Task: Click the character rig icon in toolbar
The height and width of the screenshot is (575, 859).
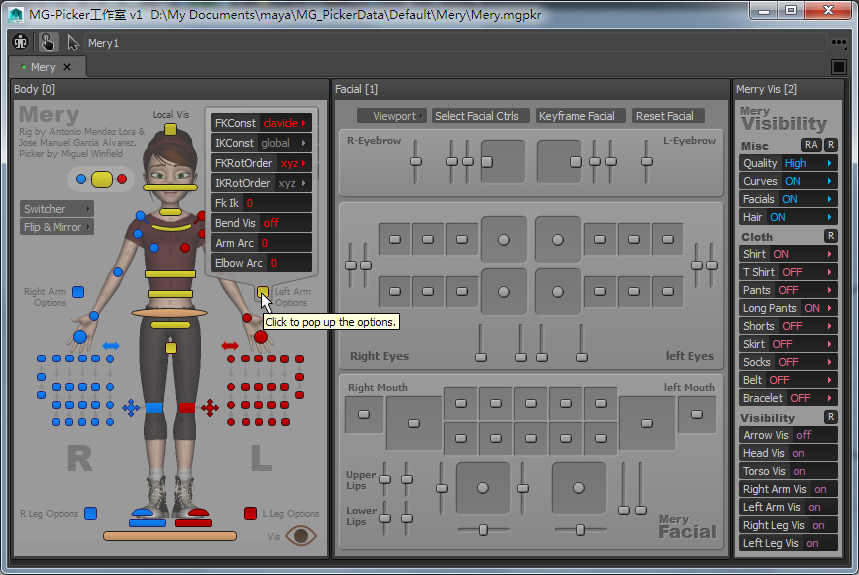Action: pos(21,42)
